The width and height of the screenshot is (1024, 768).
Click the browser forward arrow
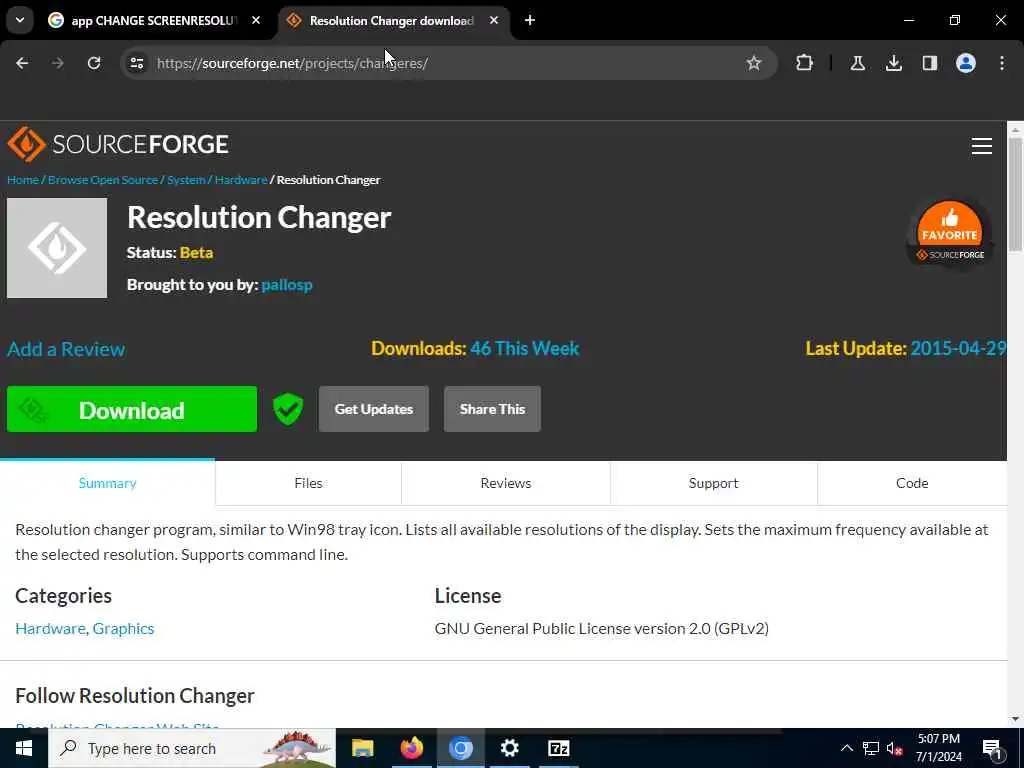[x=58, y=63]
